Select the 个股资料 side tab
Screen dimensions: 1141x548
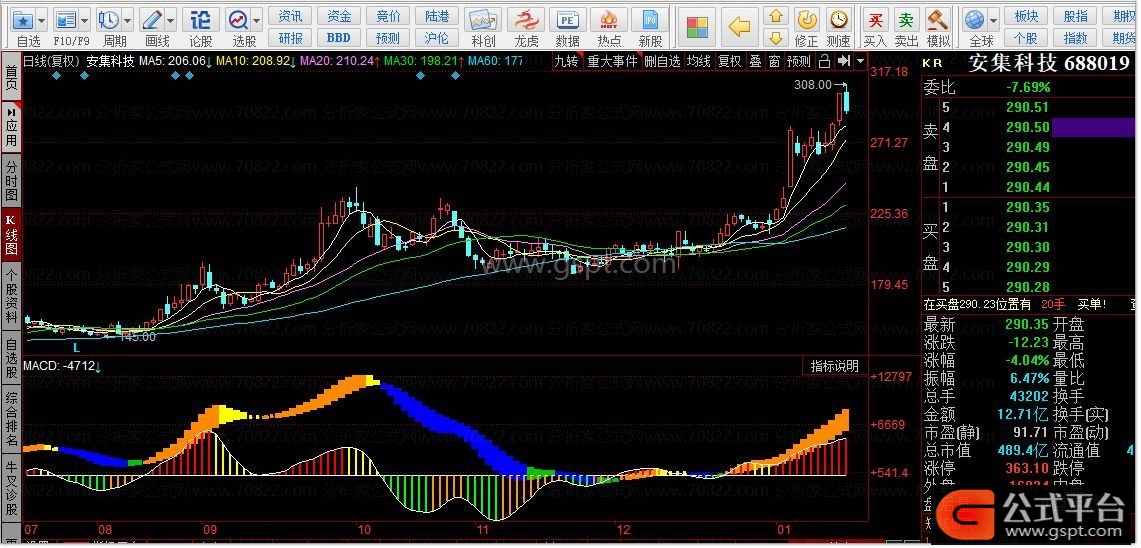tap(11, 296)
